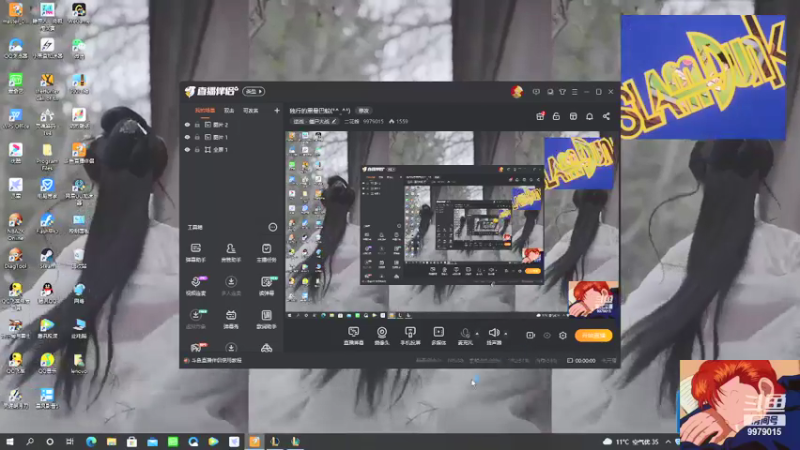Switch to the first orange scene tab
Image resolution: width=800 pixels, height=450 pixels.
(205, 111)
